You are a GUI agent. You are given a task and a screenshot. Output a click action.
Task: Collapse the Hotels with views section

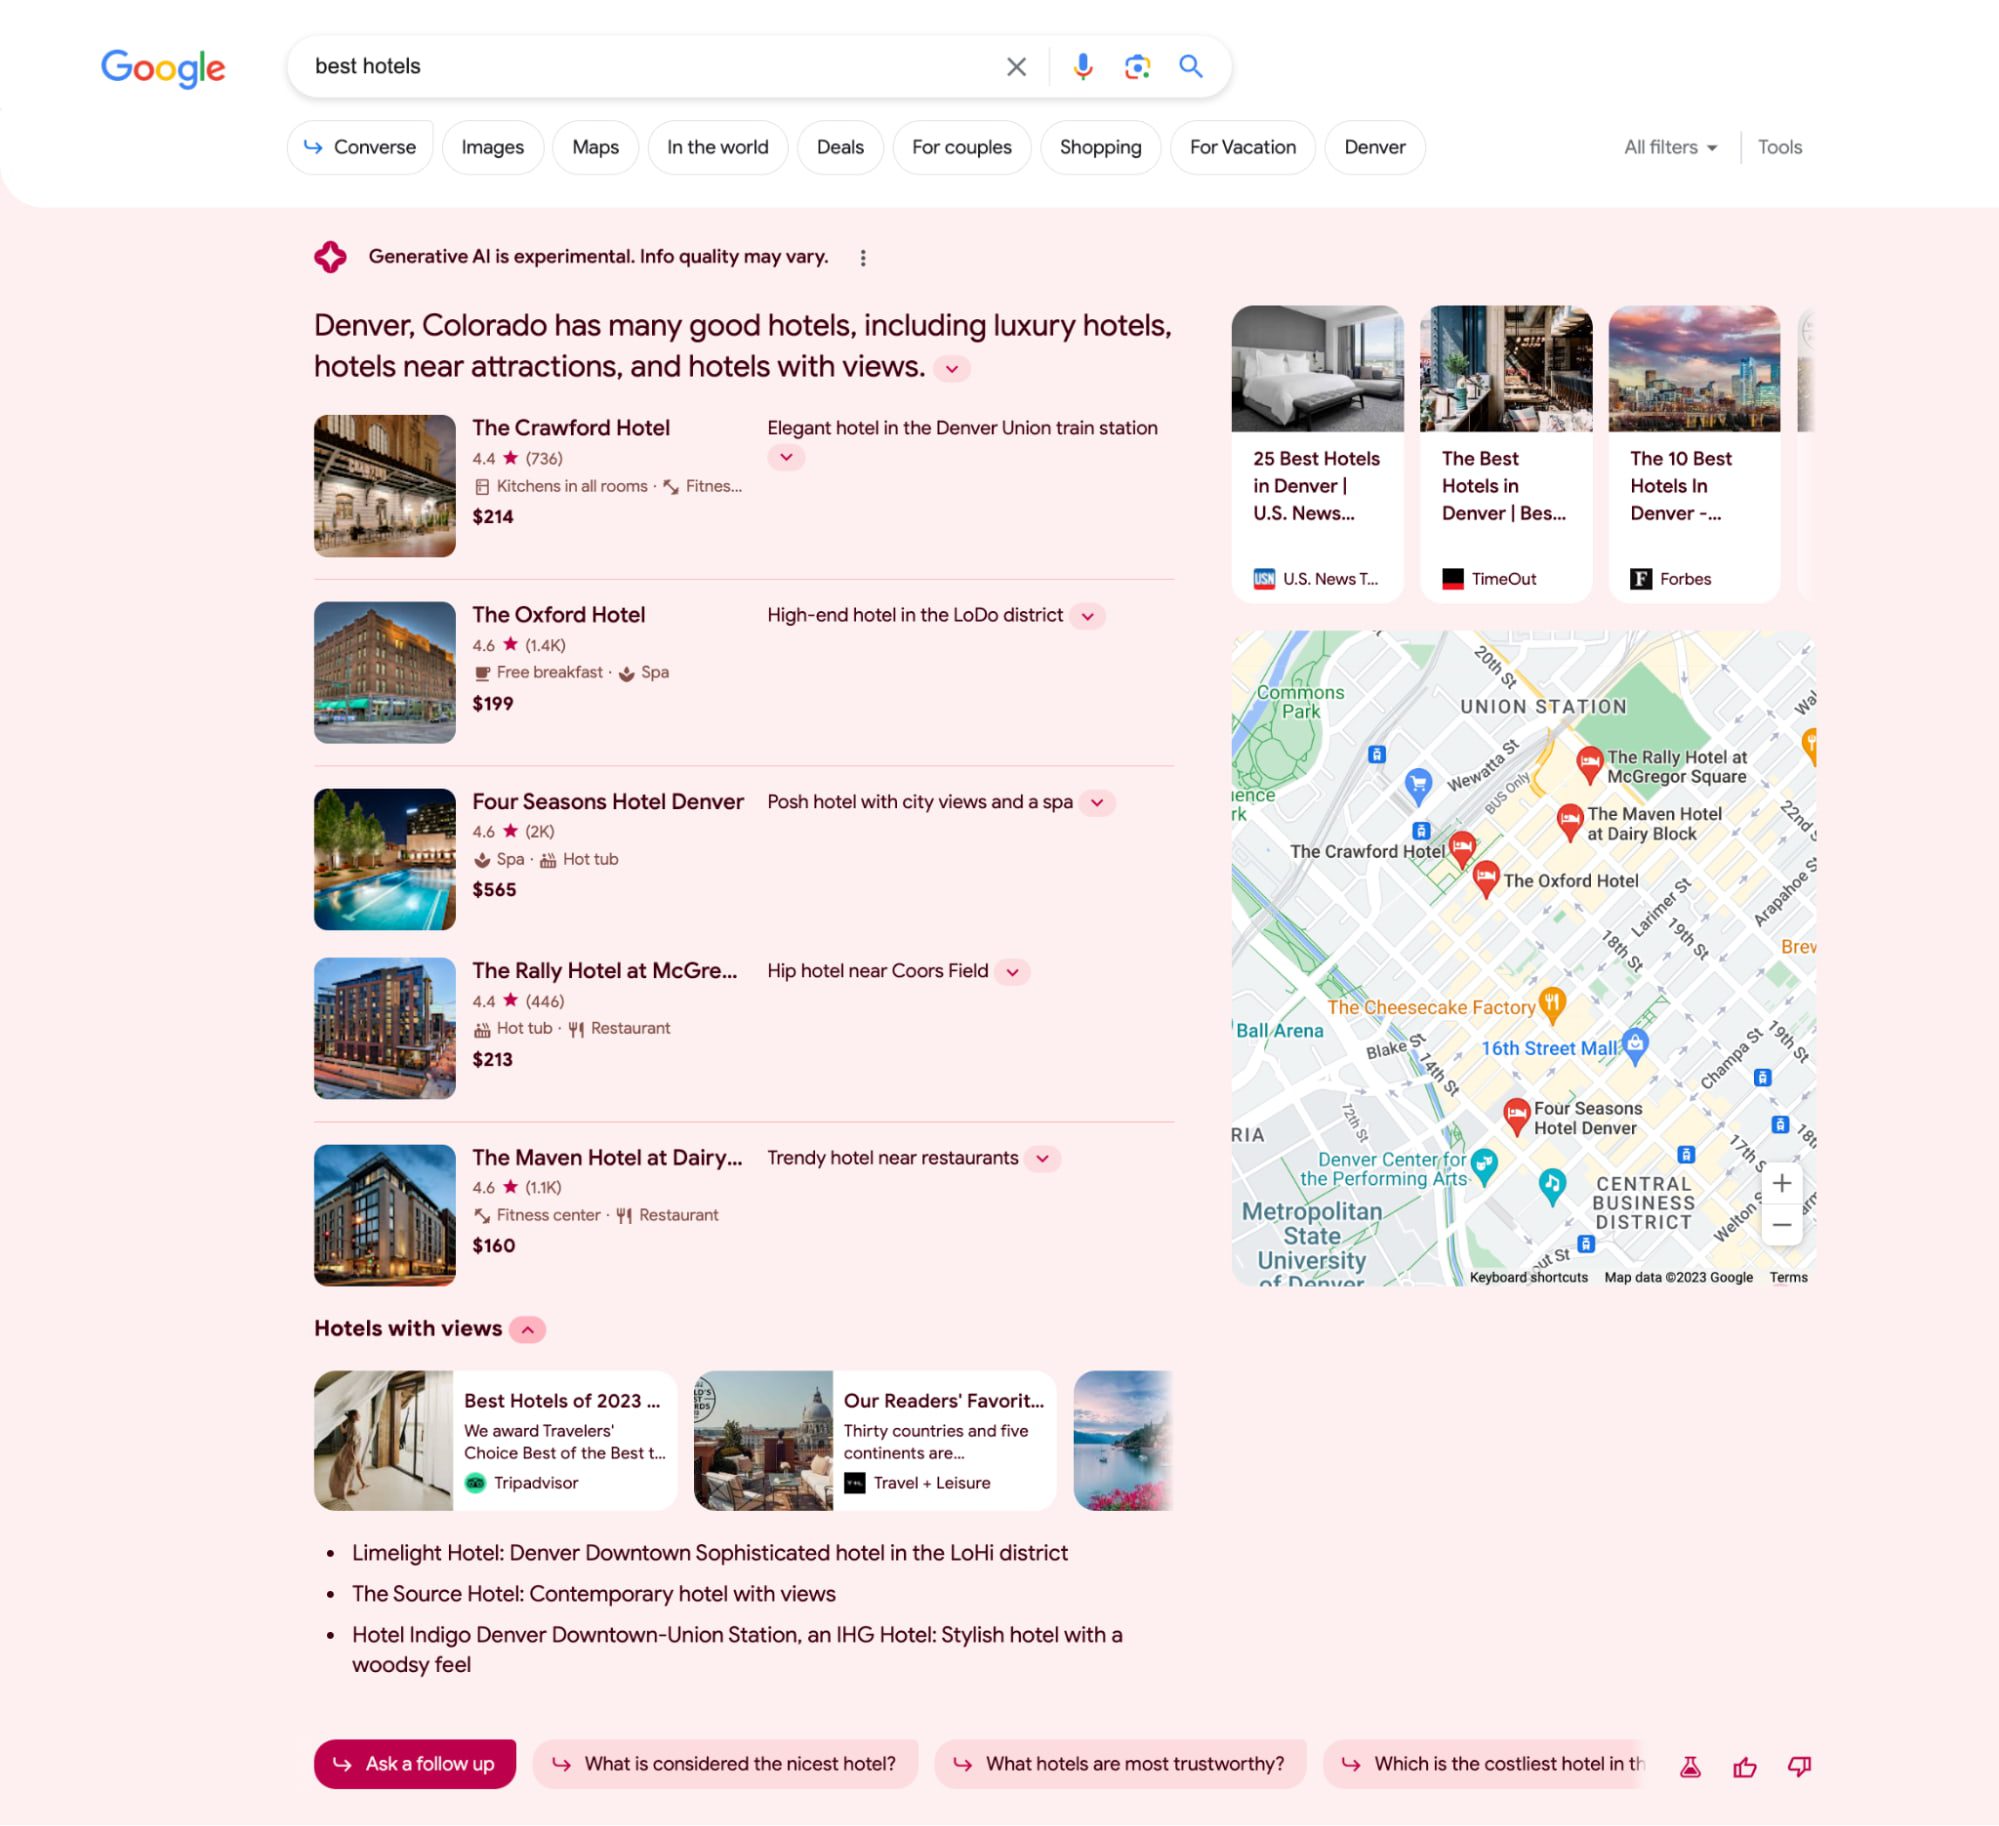coord(527,1330)
